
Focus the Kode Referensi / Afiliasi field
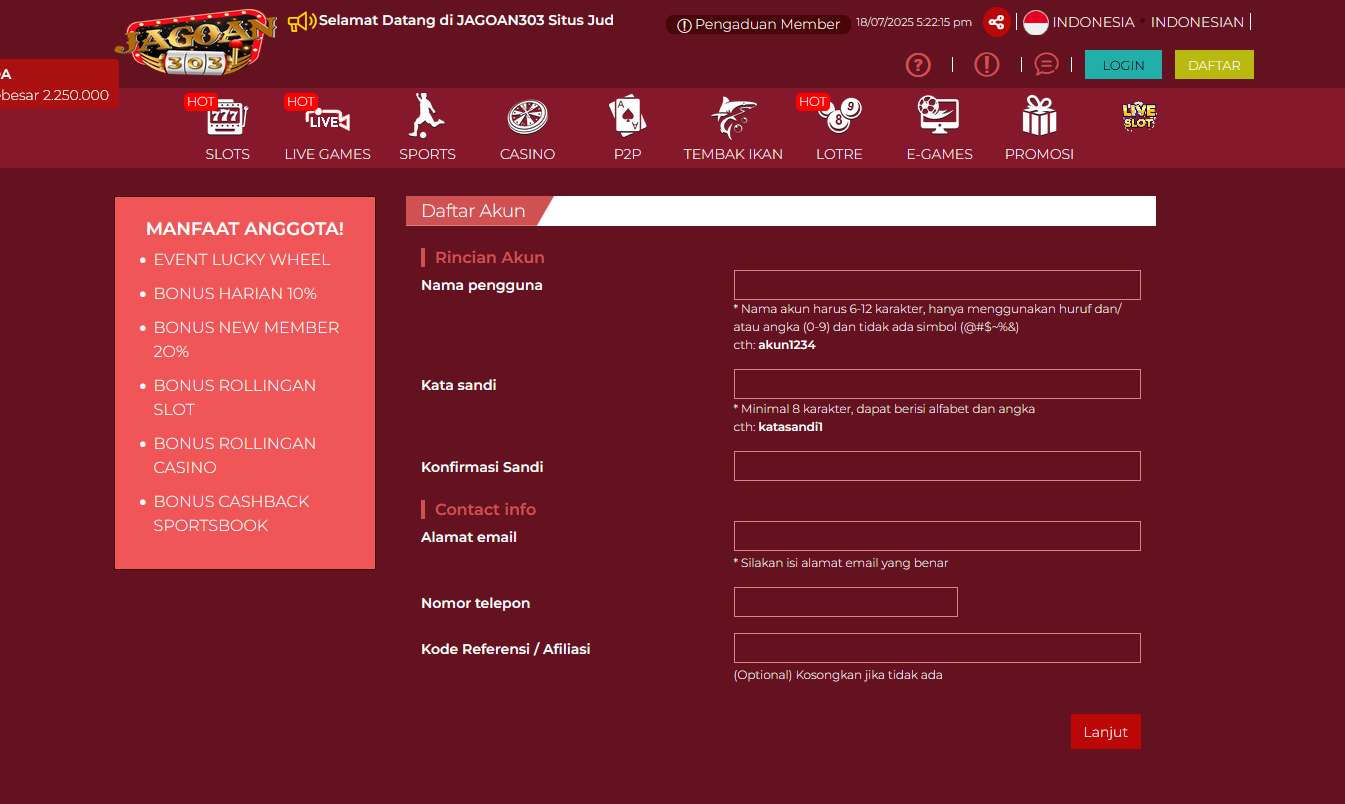tap(937, 648)
